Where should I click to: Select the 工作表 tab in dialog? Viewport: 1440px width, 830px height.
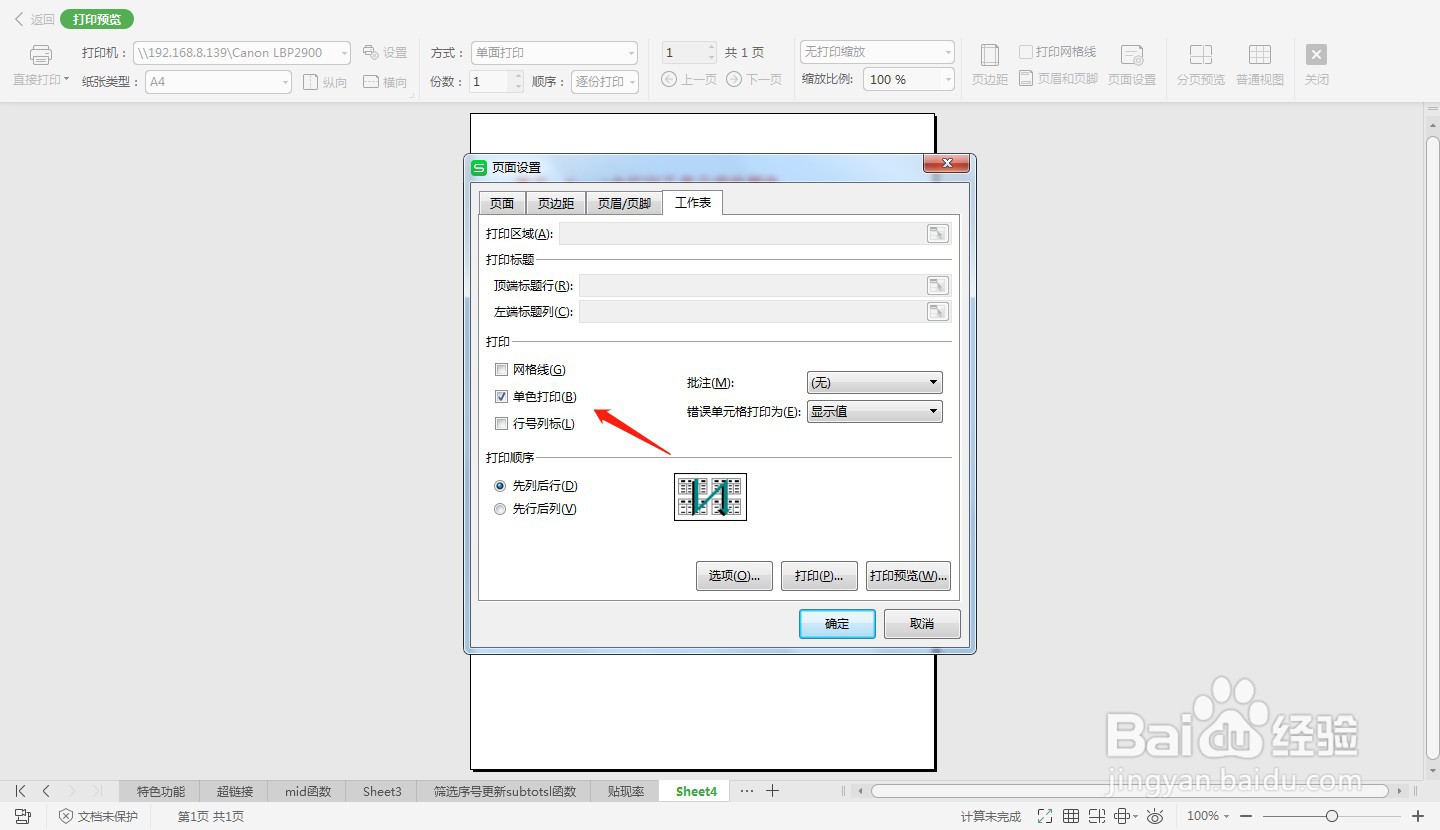coord(693,202)
